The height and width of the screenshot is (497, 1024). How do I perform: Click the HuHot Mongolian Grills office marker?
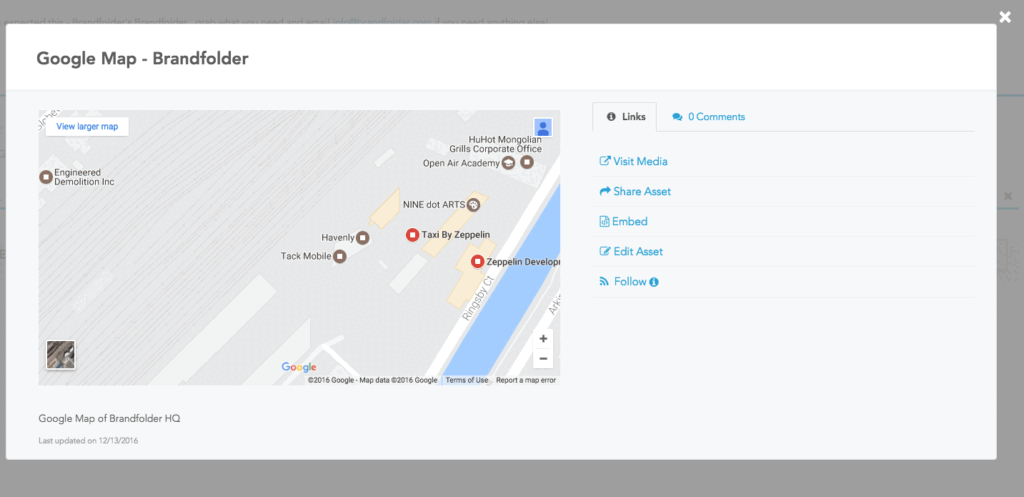click(x=526, y=162)
